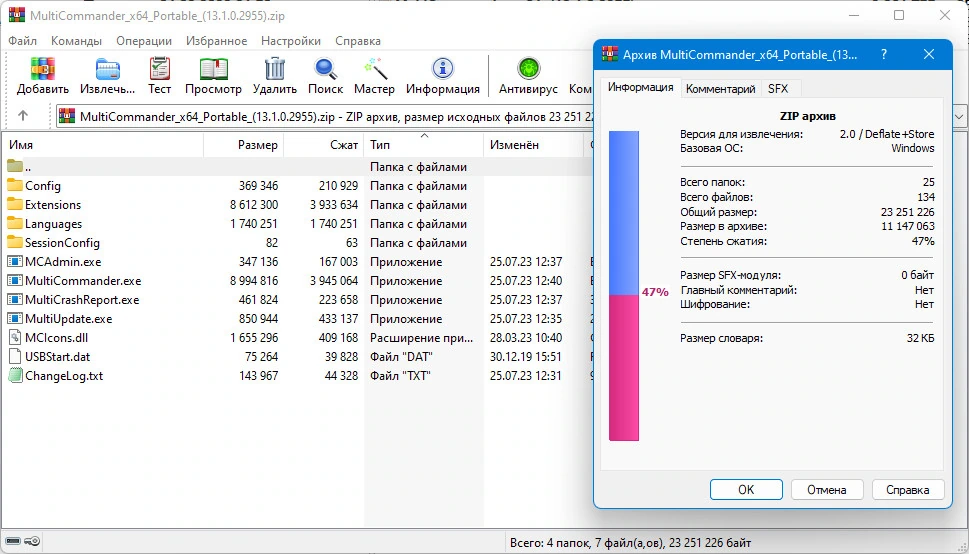The height and width of the screenshot is (554, 969).
Task: Click the Добавить (Add) toolbar icon
Action: pos(43,69)
